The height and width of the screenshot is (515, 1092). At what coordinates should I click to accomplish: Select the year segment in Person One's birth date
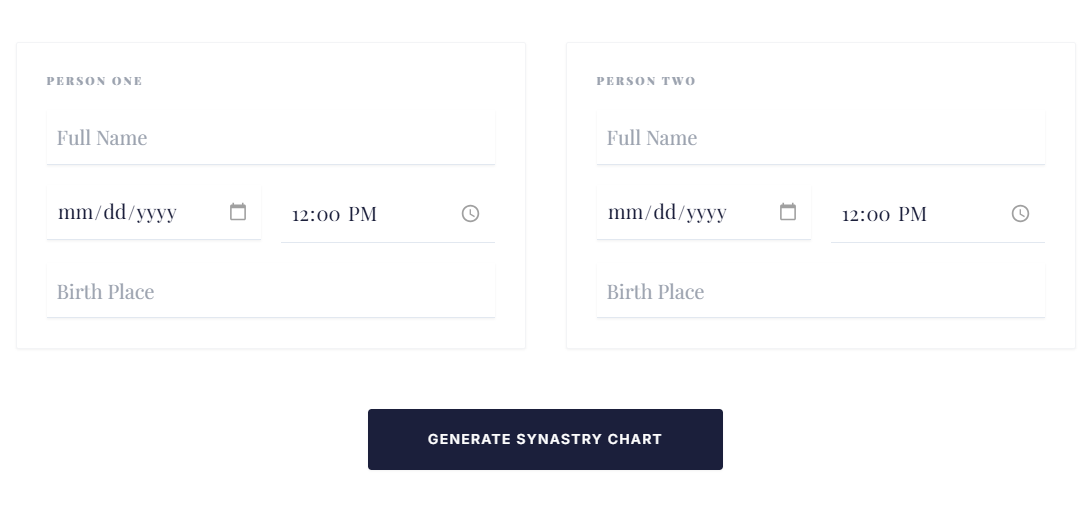pos(156,212)
